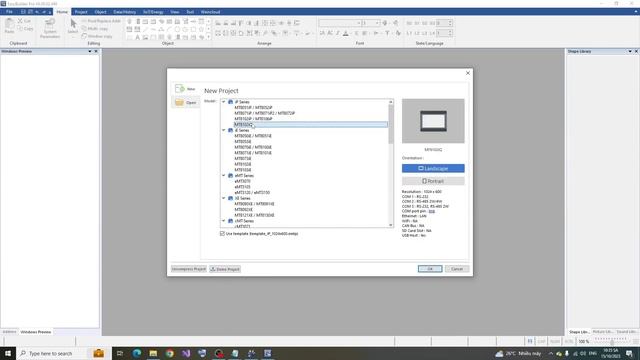This screenshot has height=360, width=640.
Task: Open the font name dropdown in ribbon
Action: pos(358,23)
